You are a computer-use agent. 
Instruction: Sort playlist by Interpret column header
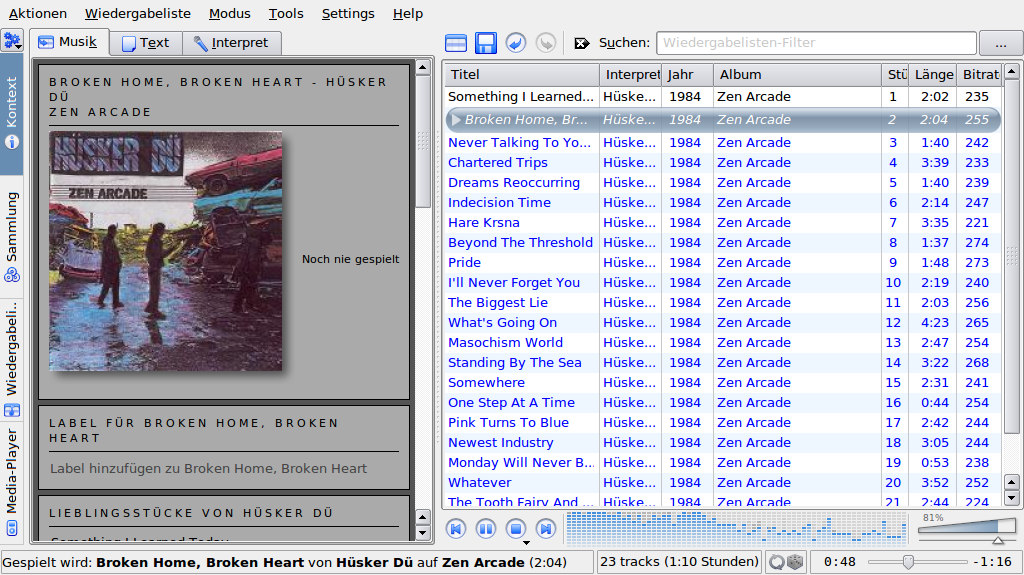630,74
